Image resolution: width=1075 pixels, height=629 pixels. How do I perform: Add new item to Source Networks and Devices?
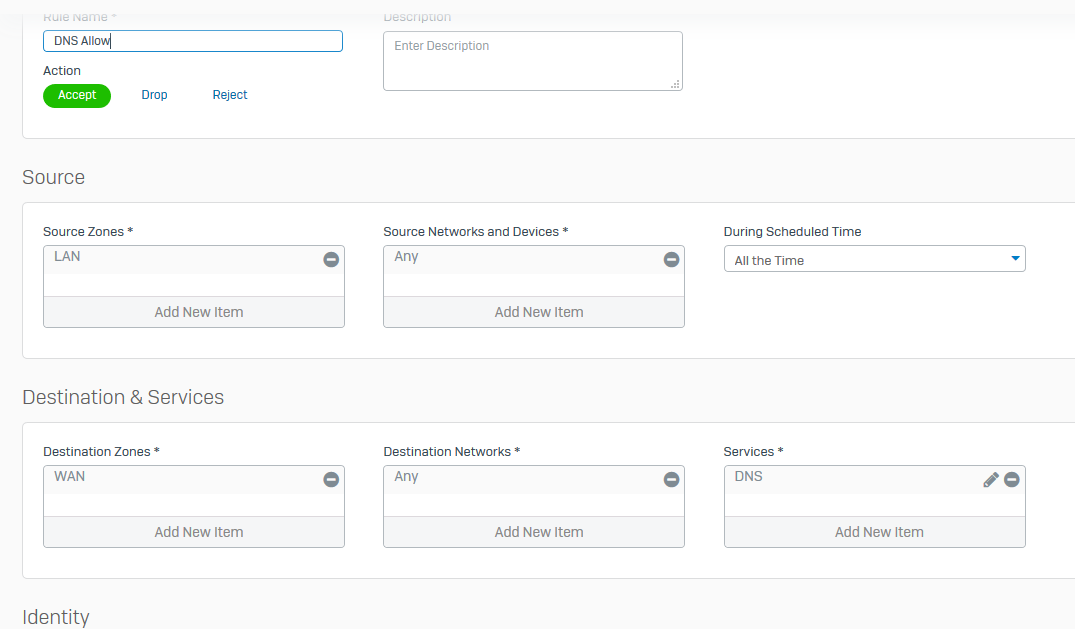538,312
